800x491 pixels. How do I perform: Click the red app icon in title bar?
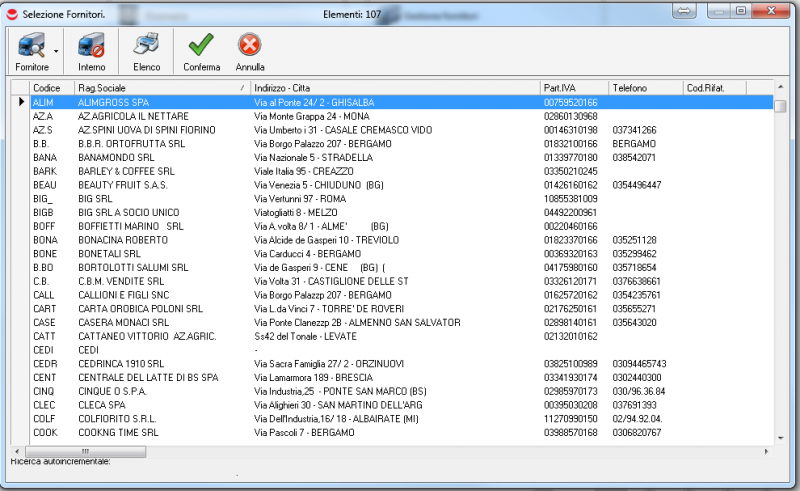point(12,11)
